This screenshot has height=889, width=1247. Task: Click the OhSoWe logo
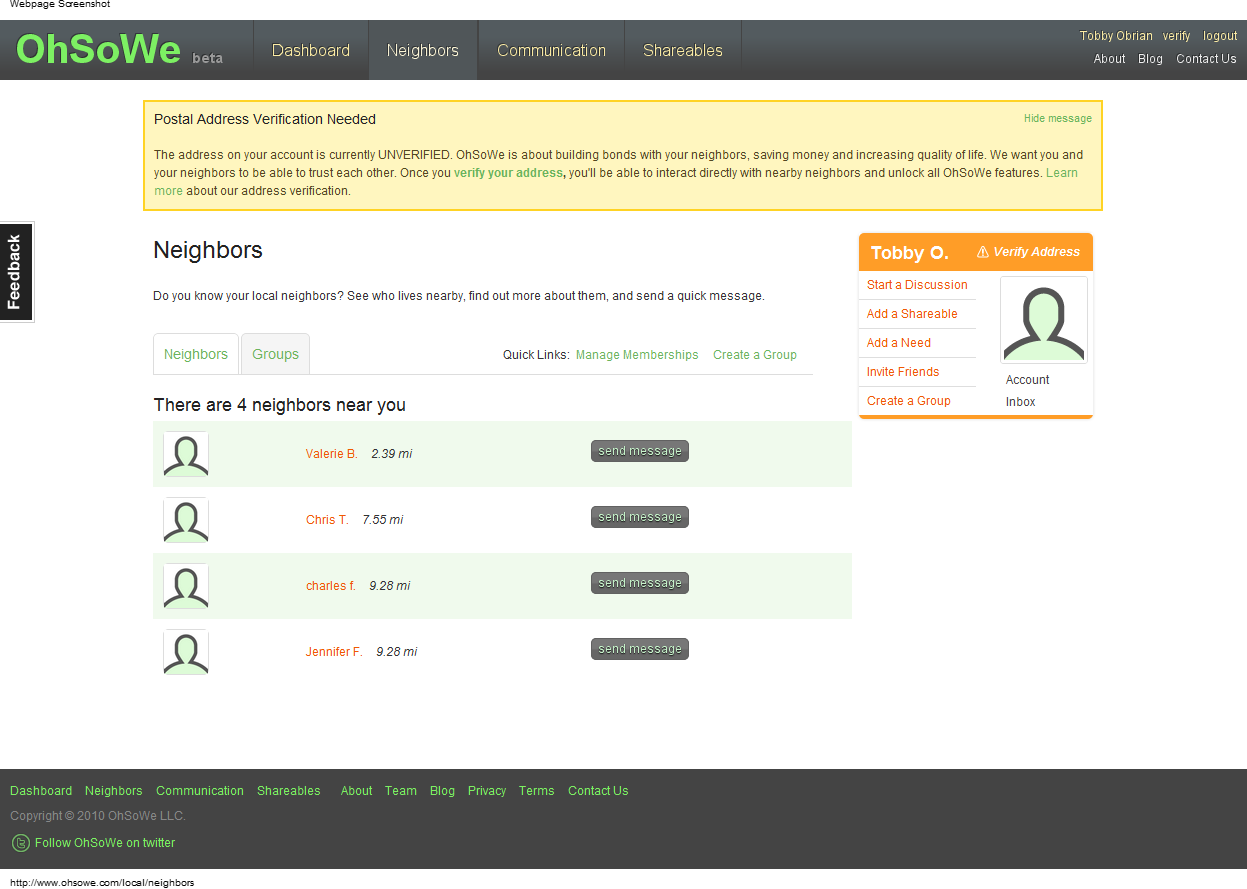98,49
